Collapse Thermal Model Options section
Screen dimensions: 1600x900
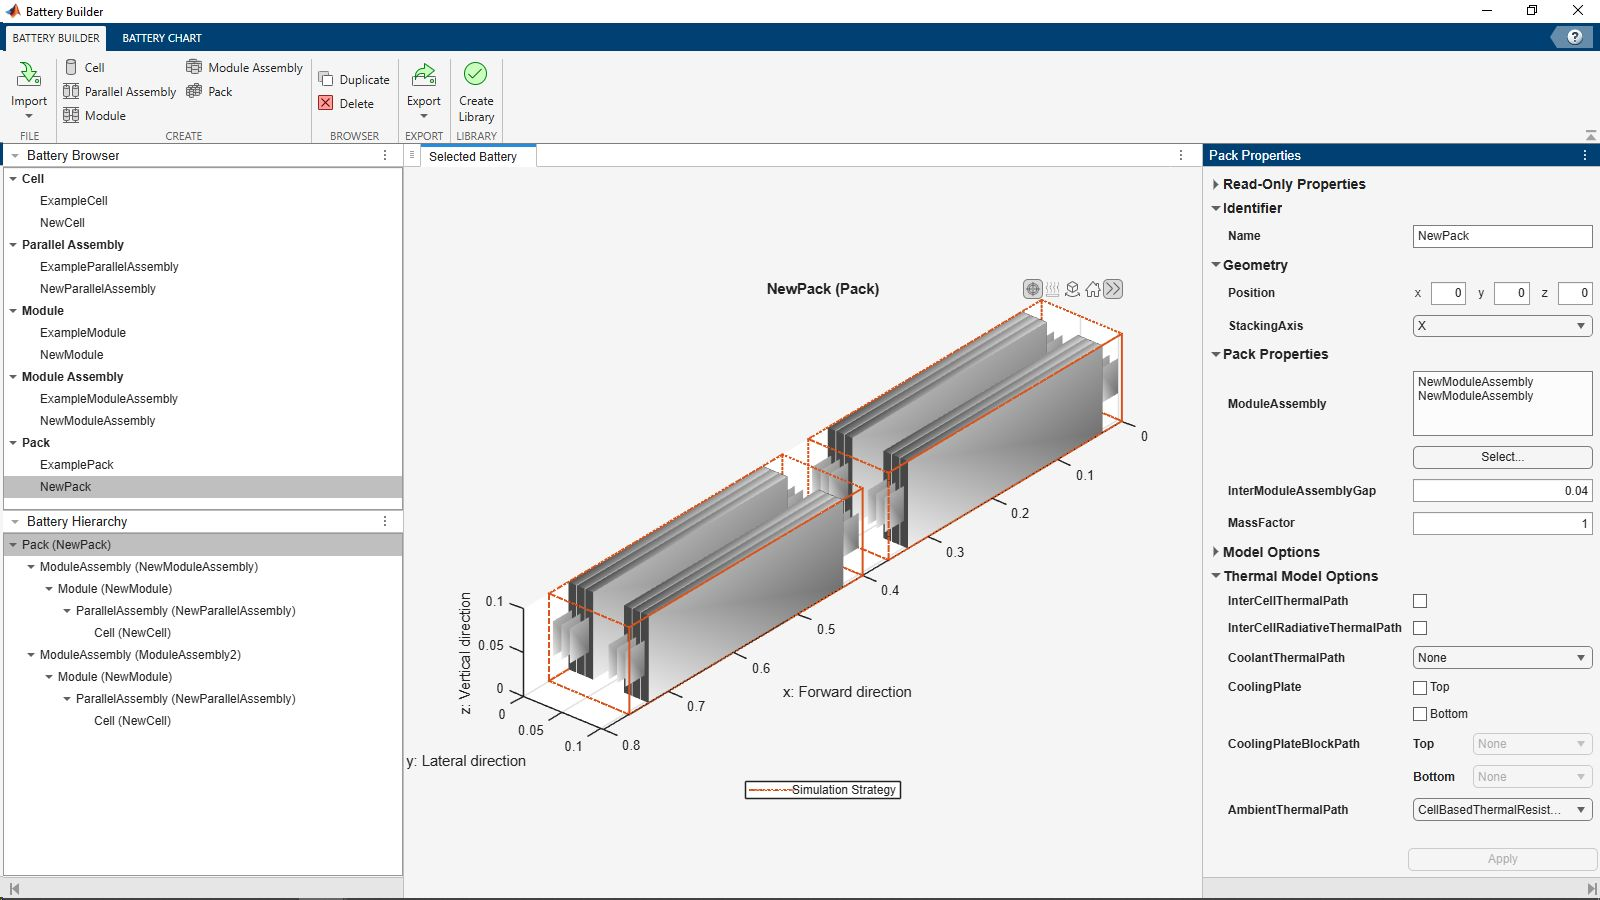pos(1216,576)
